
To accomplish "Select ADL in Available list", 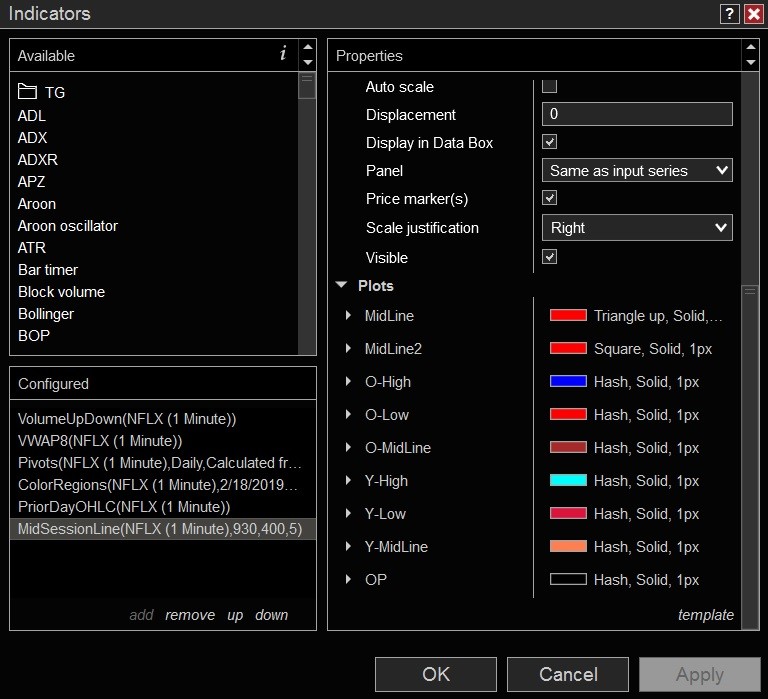I will pyautogui.click(x=32, y=116).
